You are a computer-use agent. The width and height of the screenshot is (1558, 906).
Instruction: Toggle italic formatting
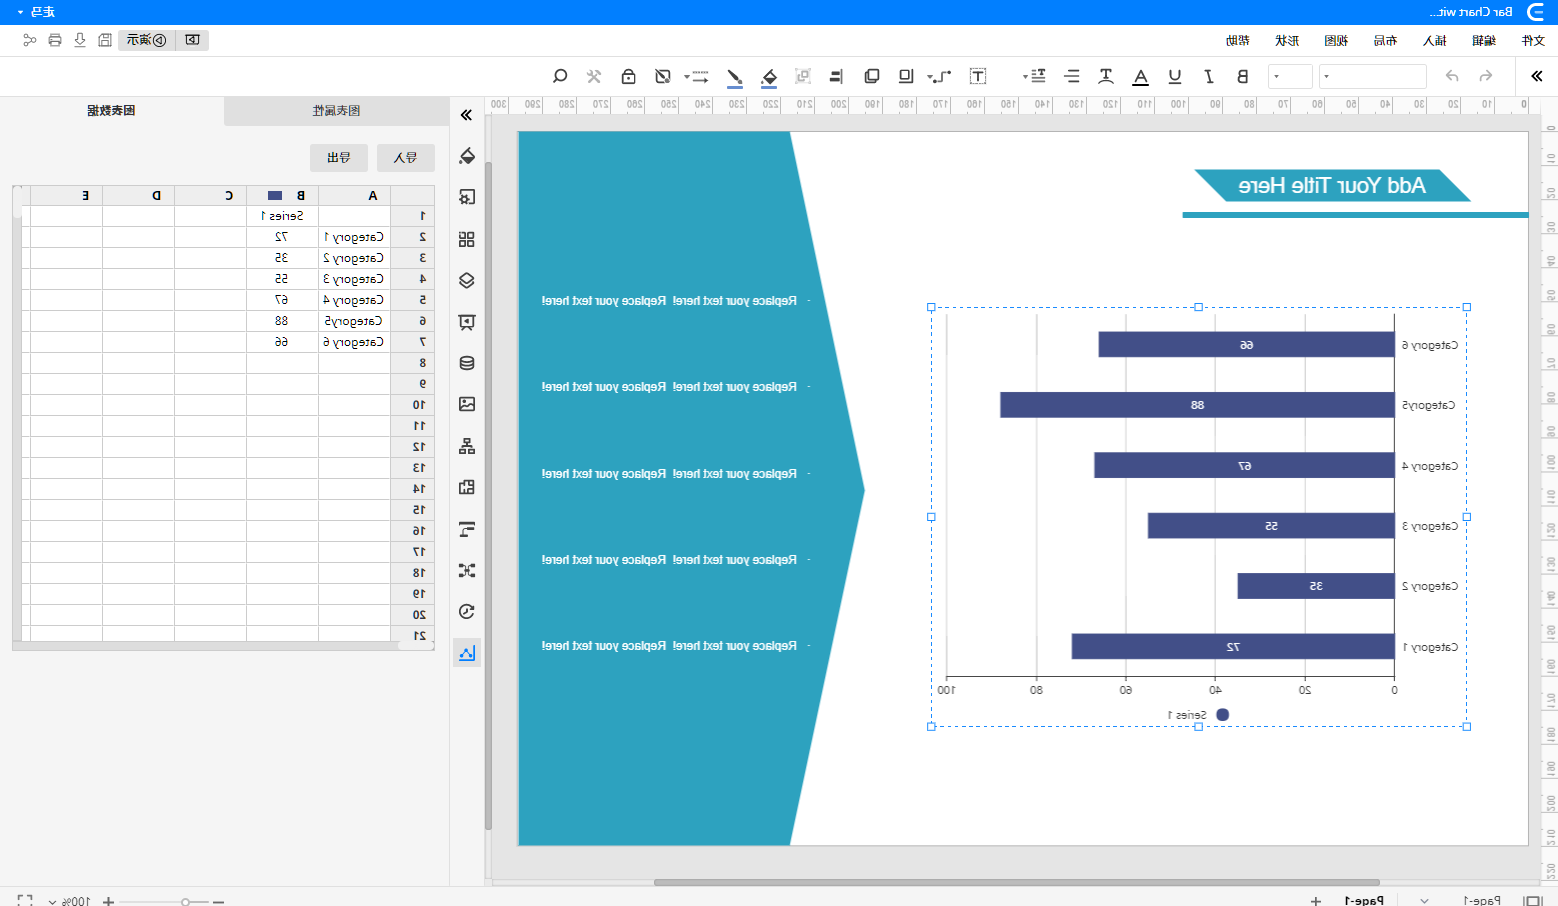pyautogui.click(x=1209, y=76)
